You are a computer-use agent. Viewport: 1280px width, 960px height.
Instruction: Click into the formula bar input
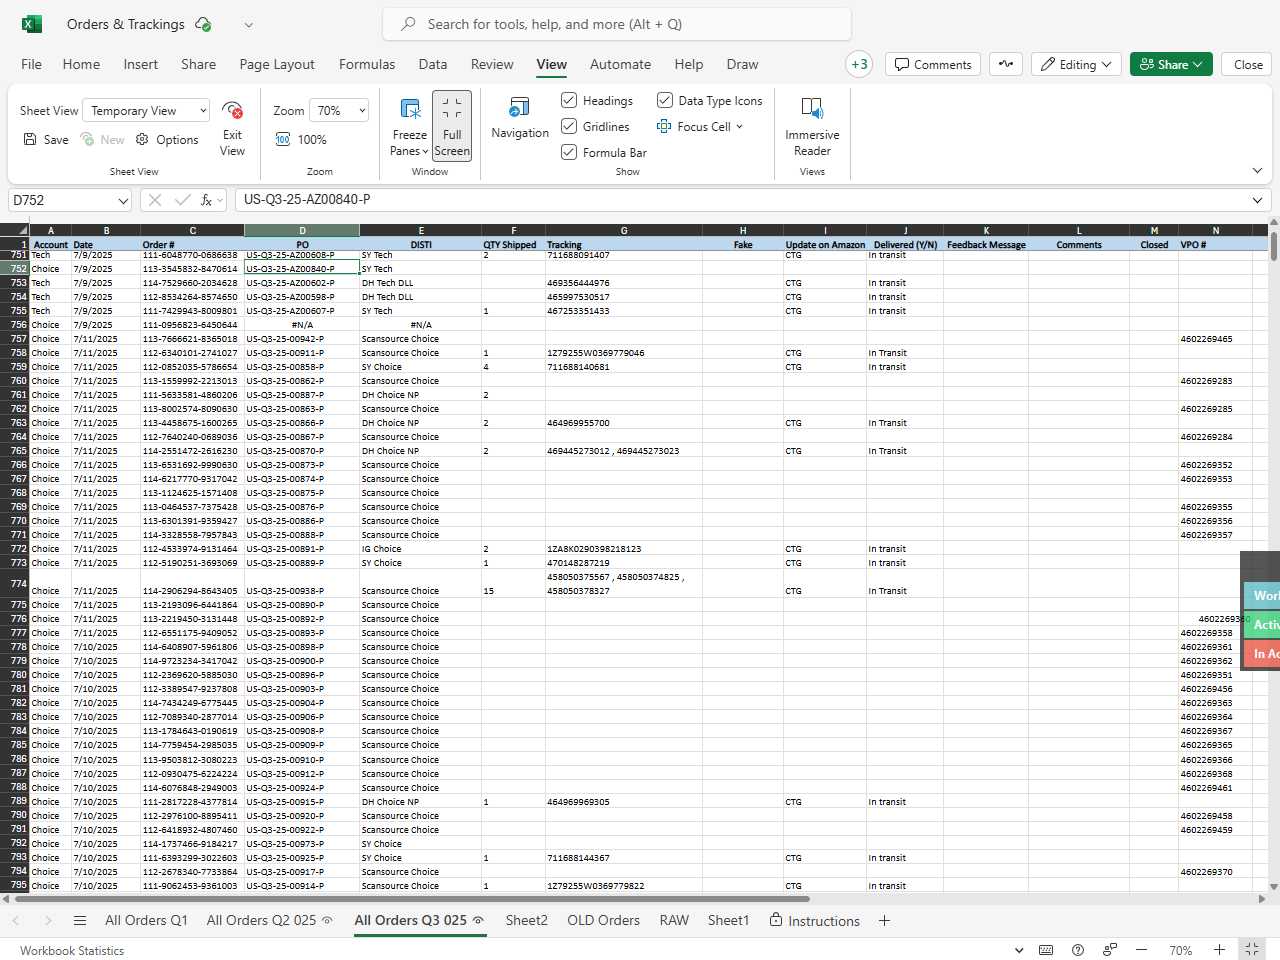click(740, 200)
